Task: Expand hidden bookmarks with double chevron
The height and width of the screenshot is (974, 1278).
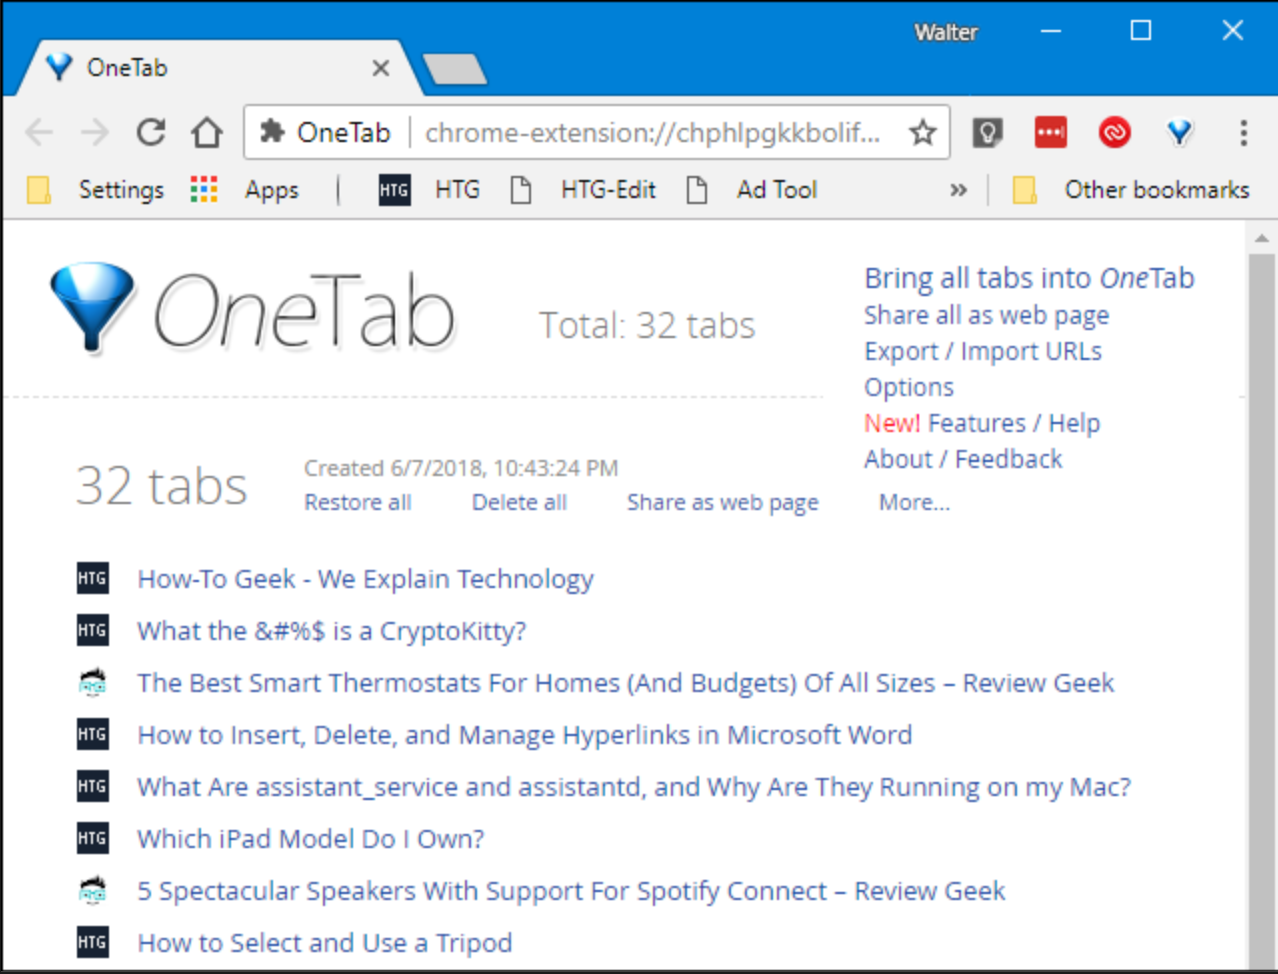Action: (958, 190)
